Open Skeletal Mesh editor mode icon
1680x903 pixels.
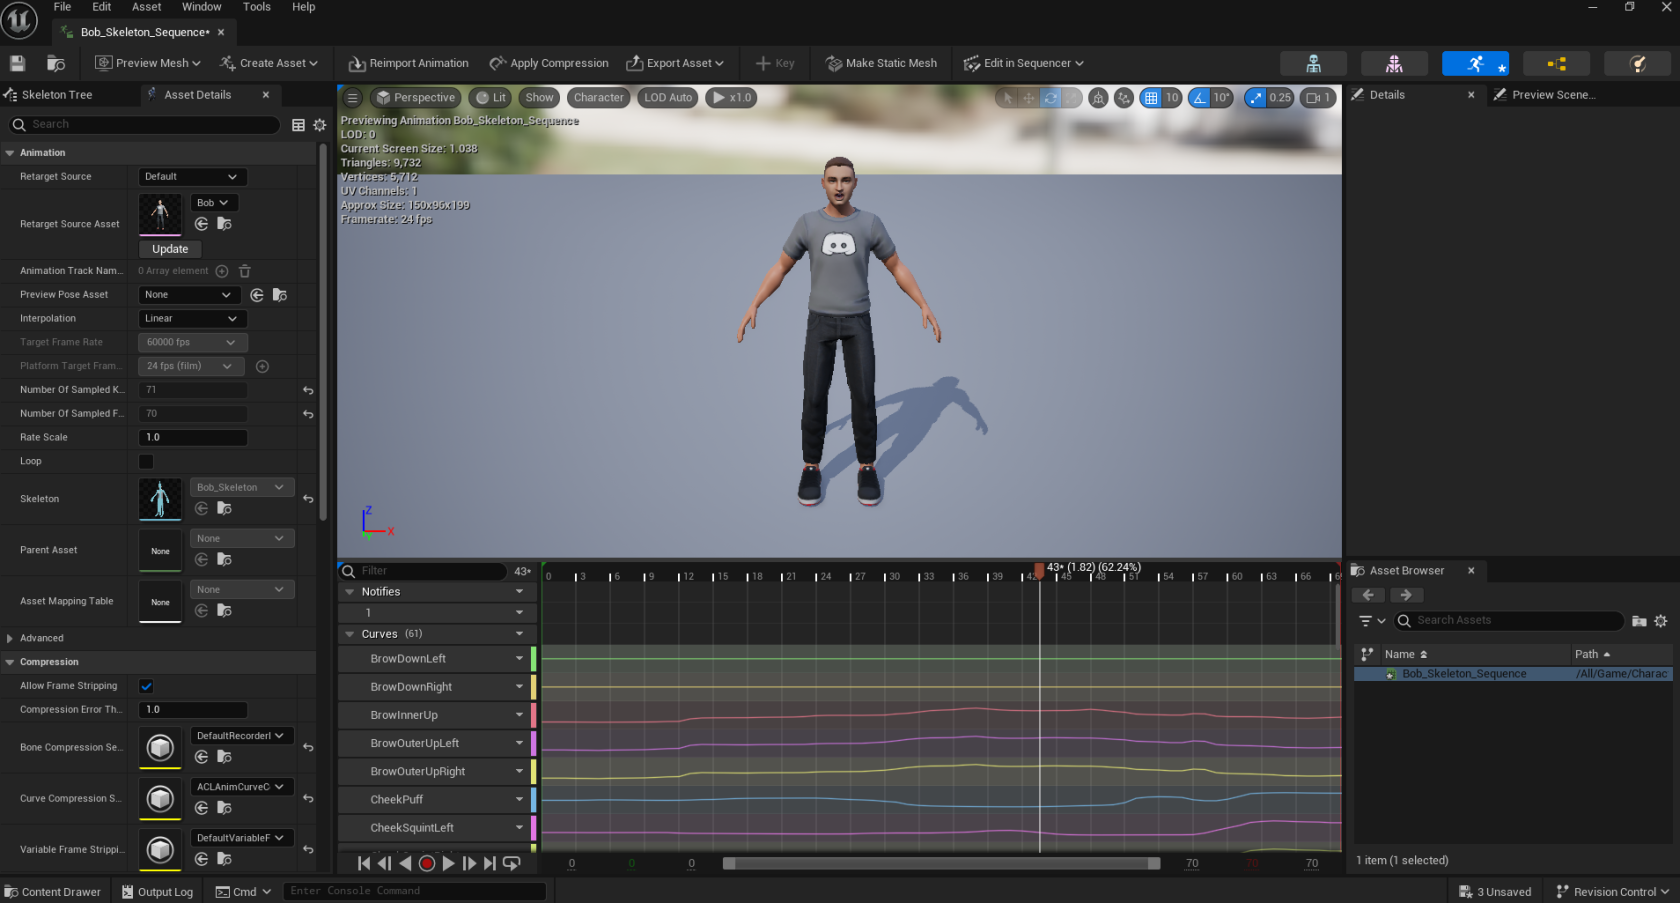click(x=1394, y=63)
